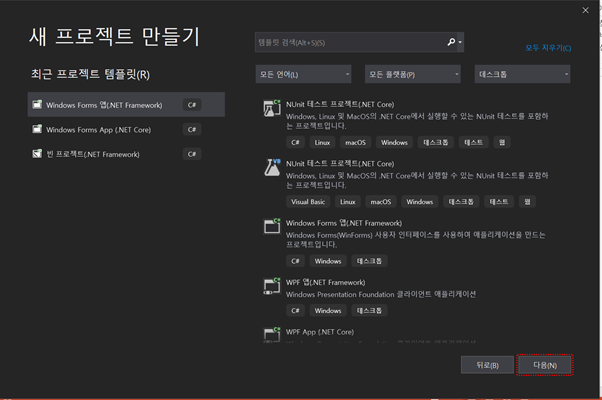
Task: Click recent 빈 프로젝트(.NET Framework) icon
Action: pyautogui.click(x=37, y=154)
